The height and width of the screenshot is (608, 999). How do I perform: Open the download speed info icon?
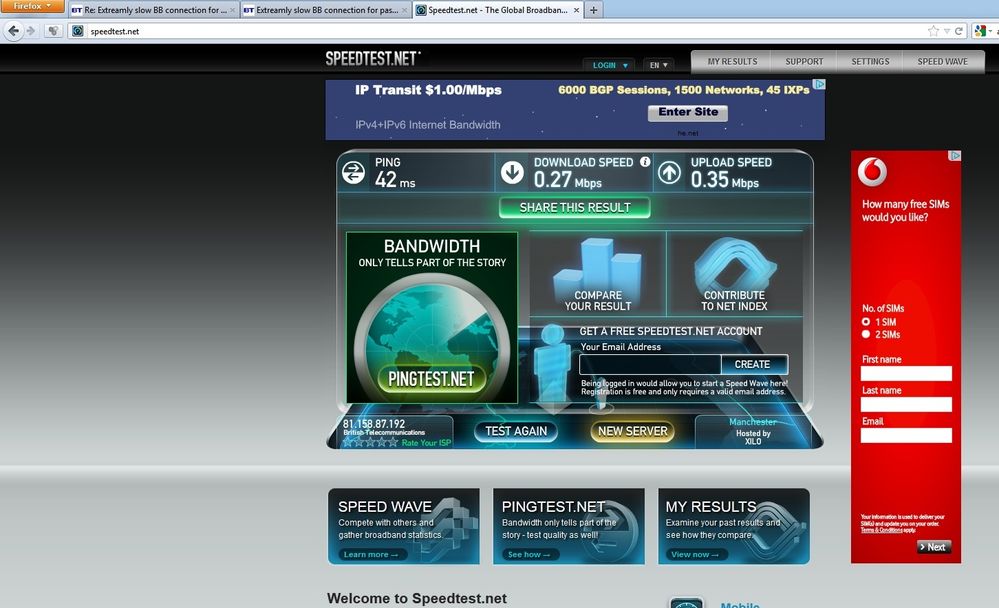pyautogui.click(x=645, y=162)
